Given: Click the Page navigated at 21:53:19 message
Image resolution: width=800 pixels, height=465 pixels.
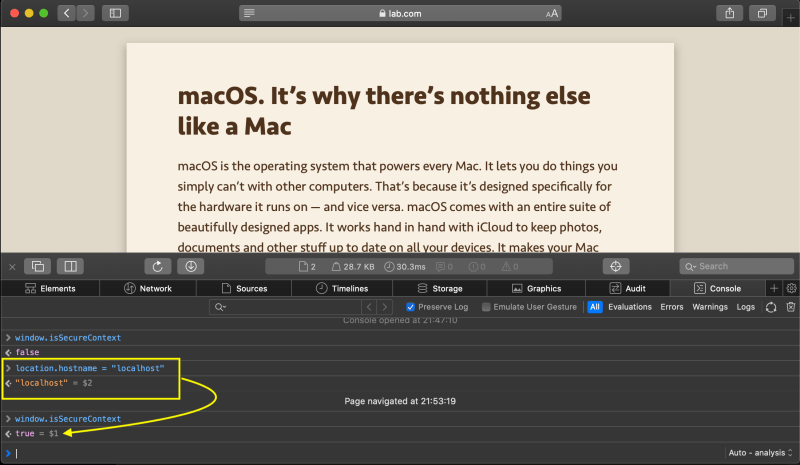Looking at the screenshot, I should (x=400, y=401).
